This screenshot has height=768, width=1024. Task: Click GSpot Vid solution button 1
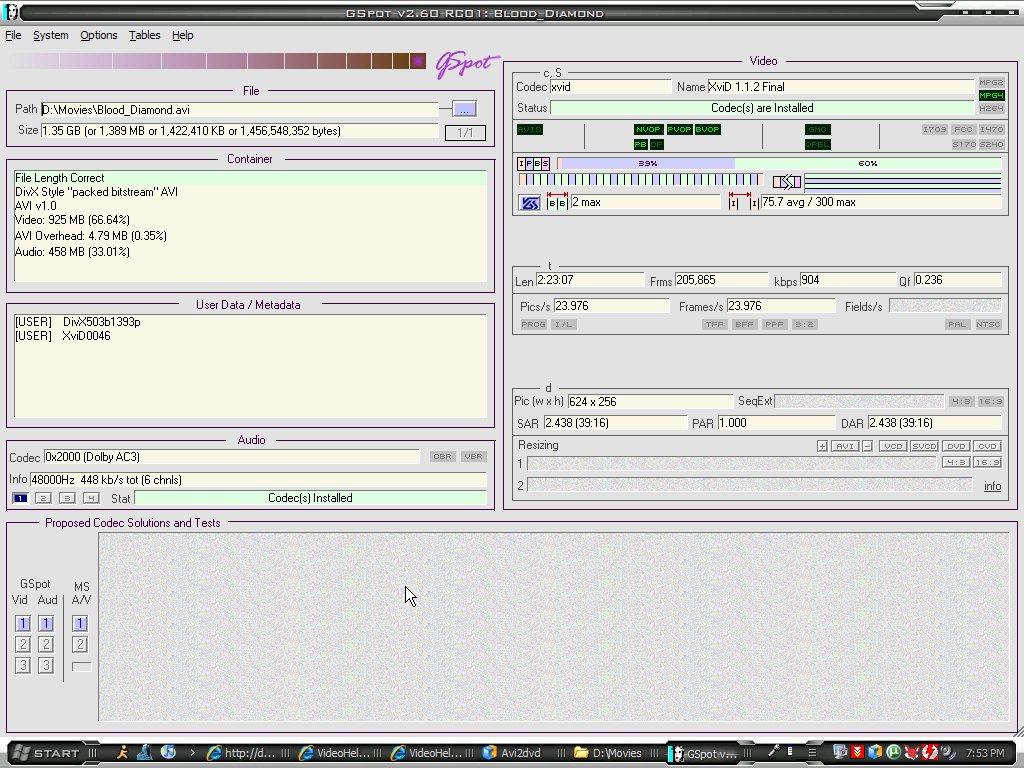[23, 624]
